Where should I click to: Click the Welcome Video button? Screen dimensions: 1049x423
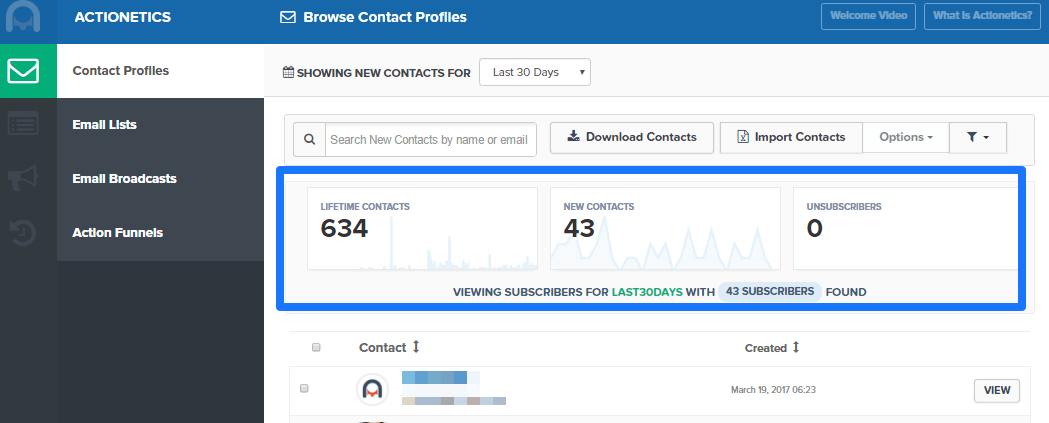coord(868,16)
